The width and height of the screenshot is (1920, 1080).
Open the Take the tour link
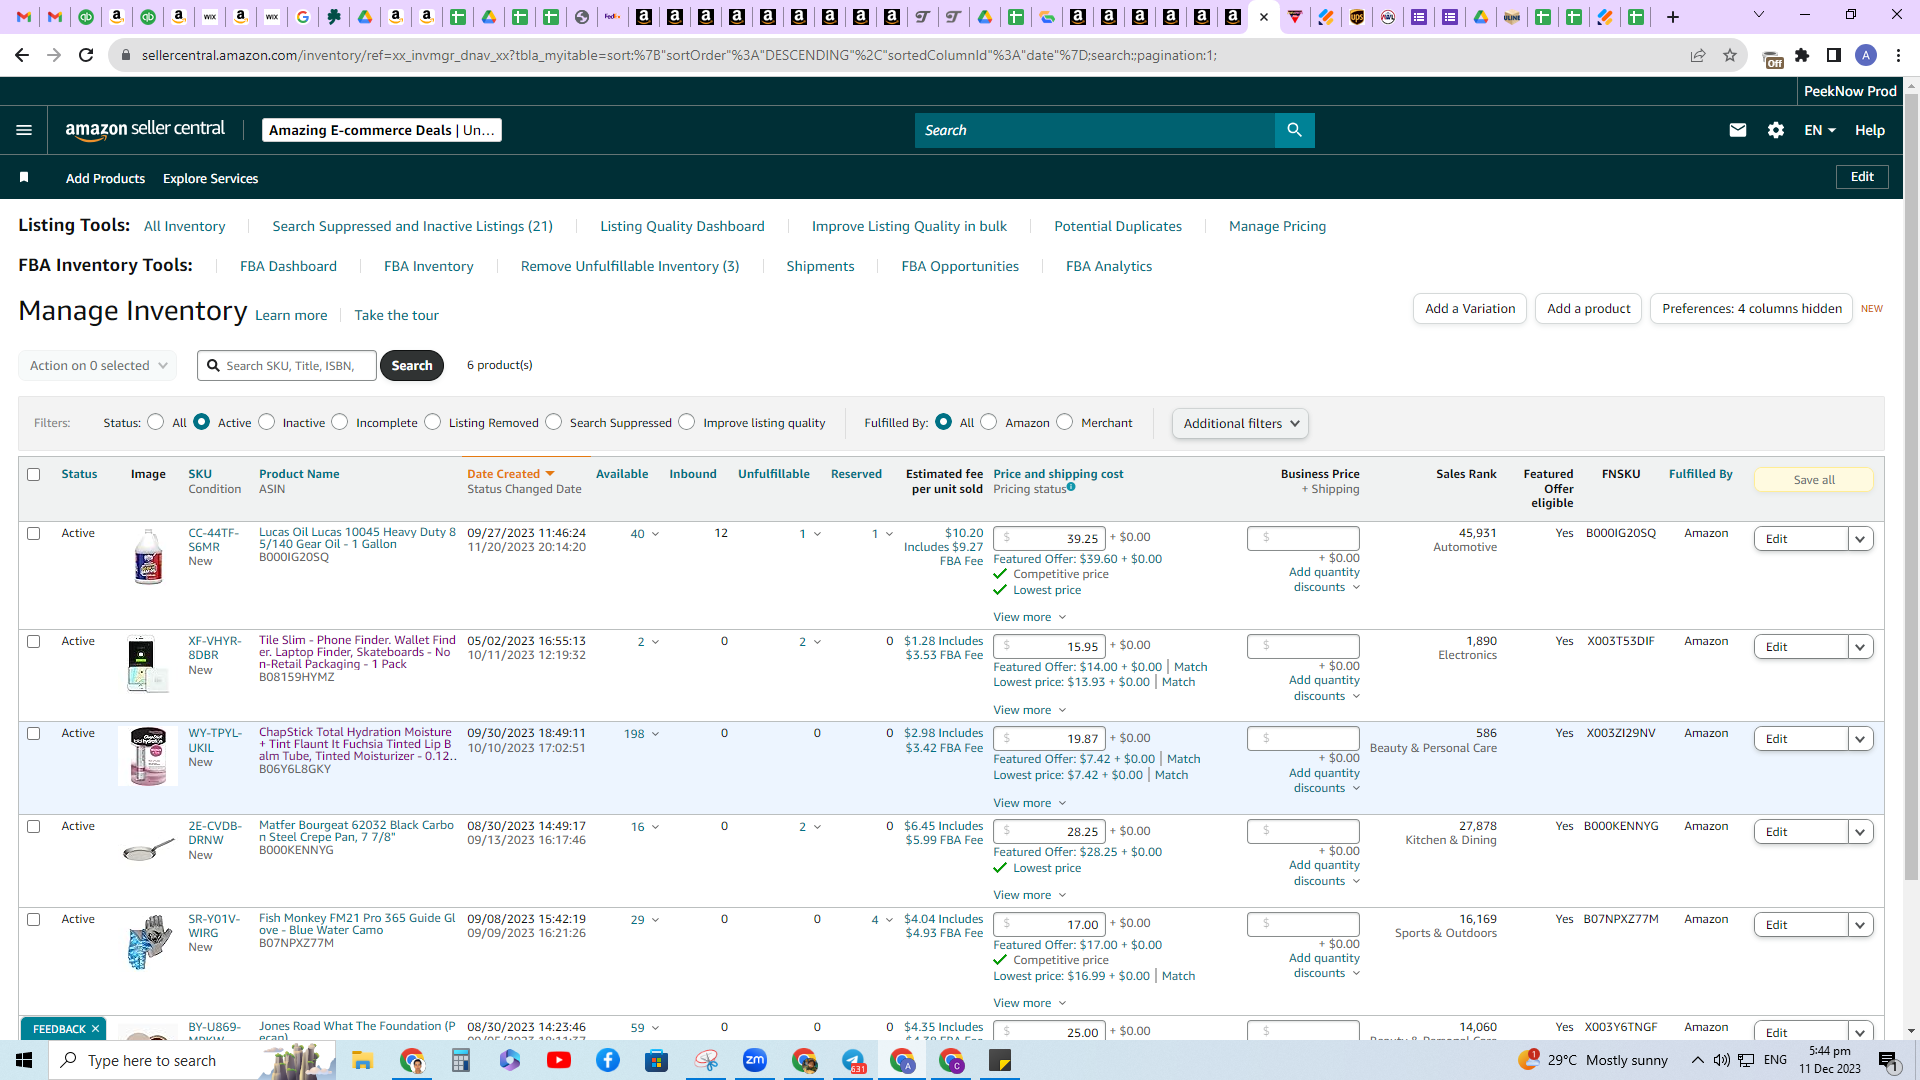click(396, 315)
